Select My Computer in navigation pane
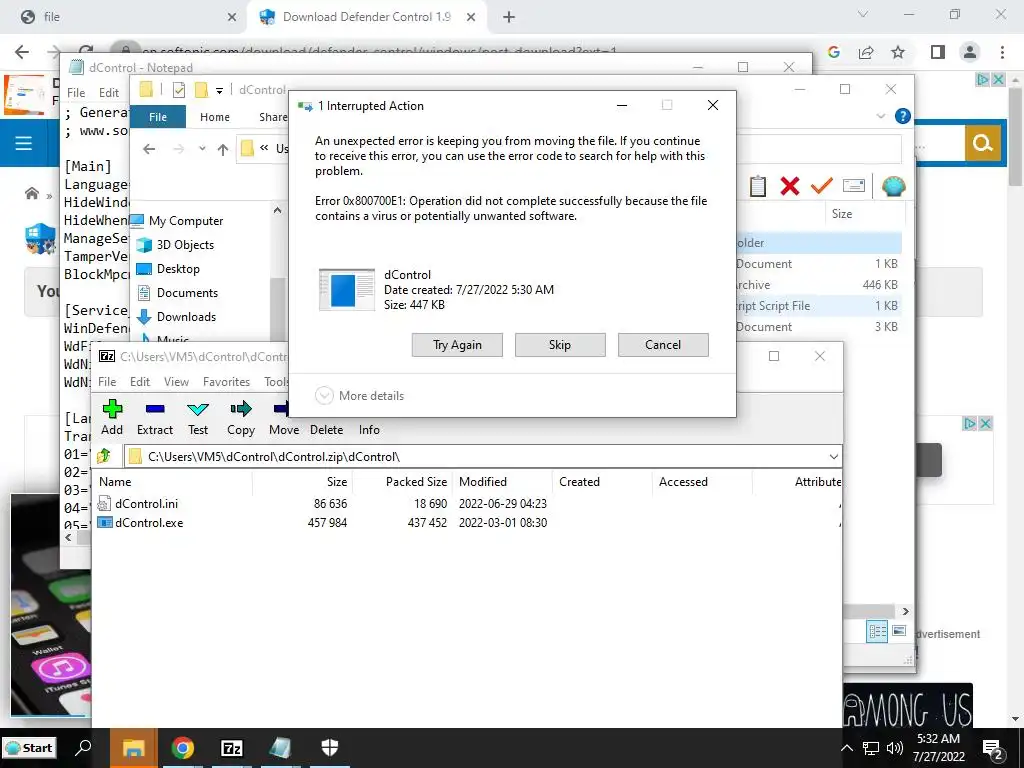Image resolution: width=1024 pixels, height=768 pixels. tap(185, 221)
